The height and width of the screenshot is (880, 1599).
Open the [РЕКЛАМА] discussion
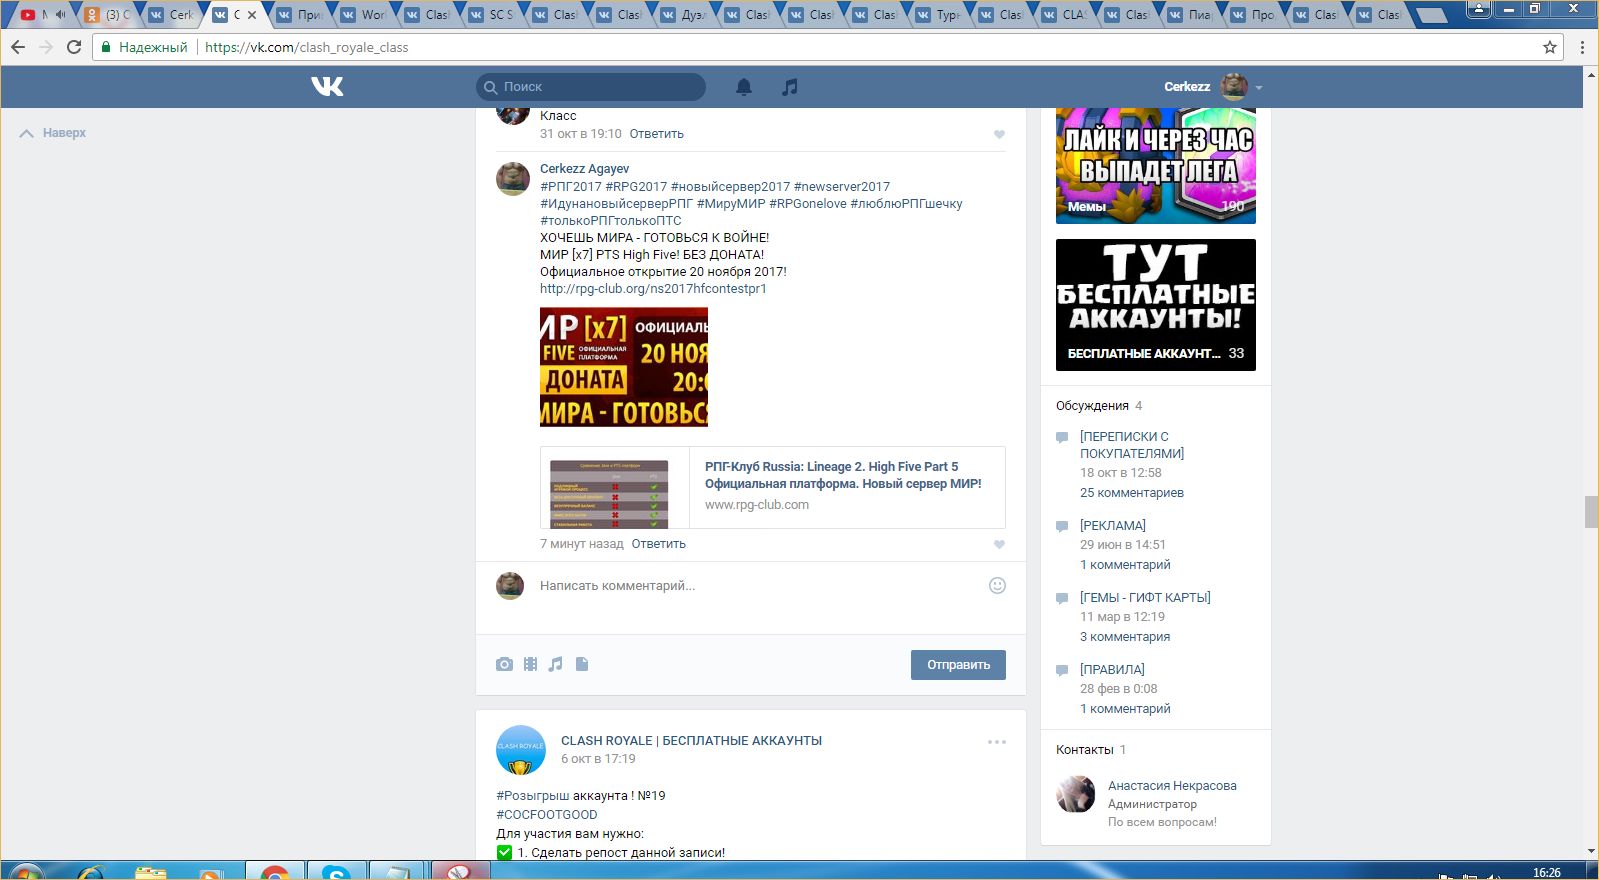(1113, 526)
